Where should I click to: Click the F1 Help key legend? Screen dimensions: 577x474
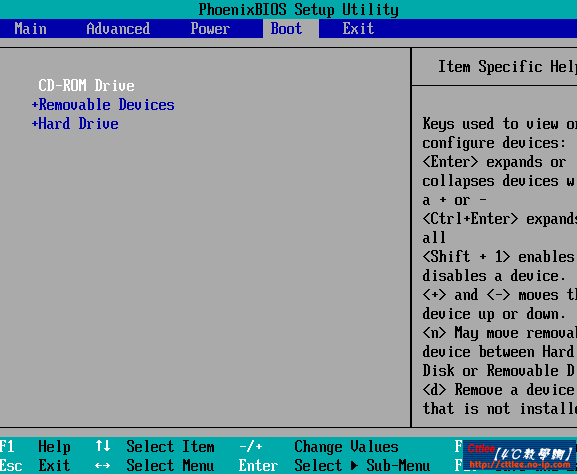point(35,447)
